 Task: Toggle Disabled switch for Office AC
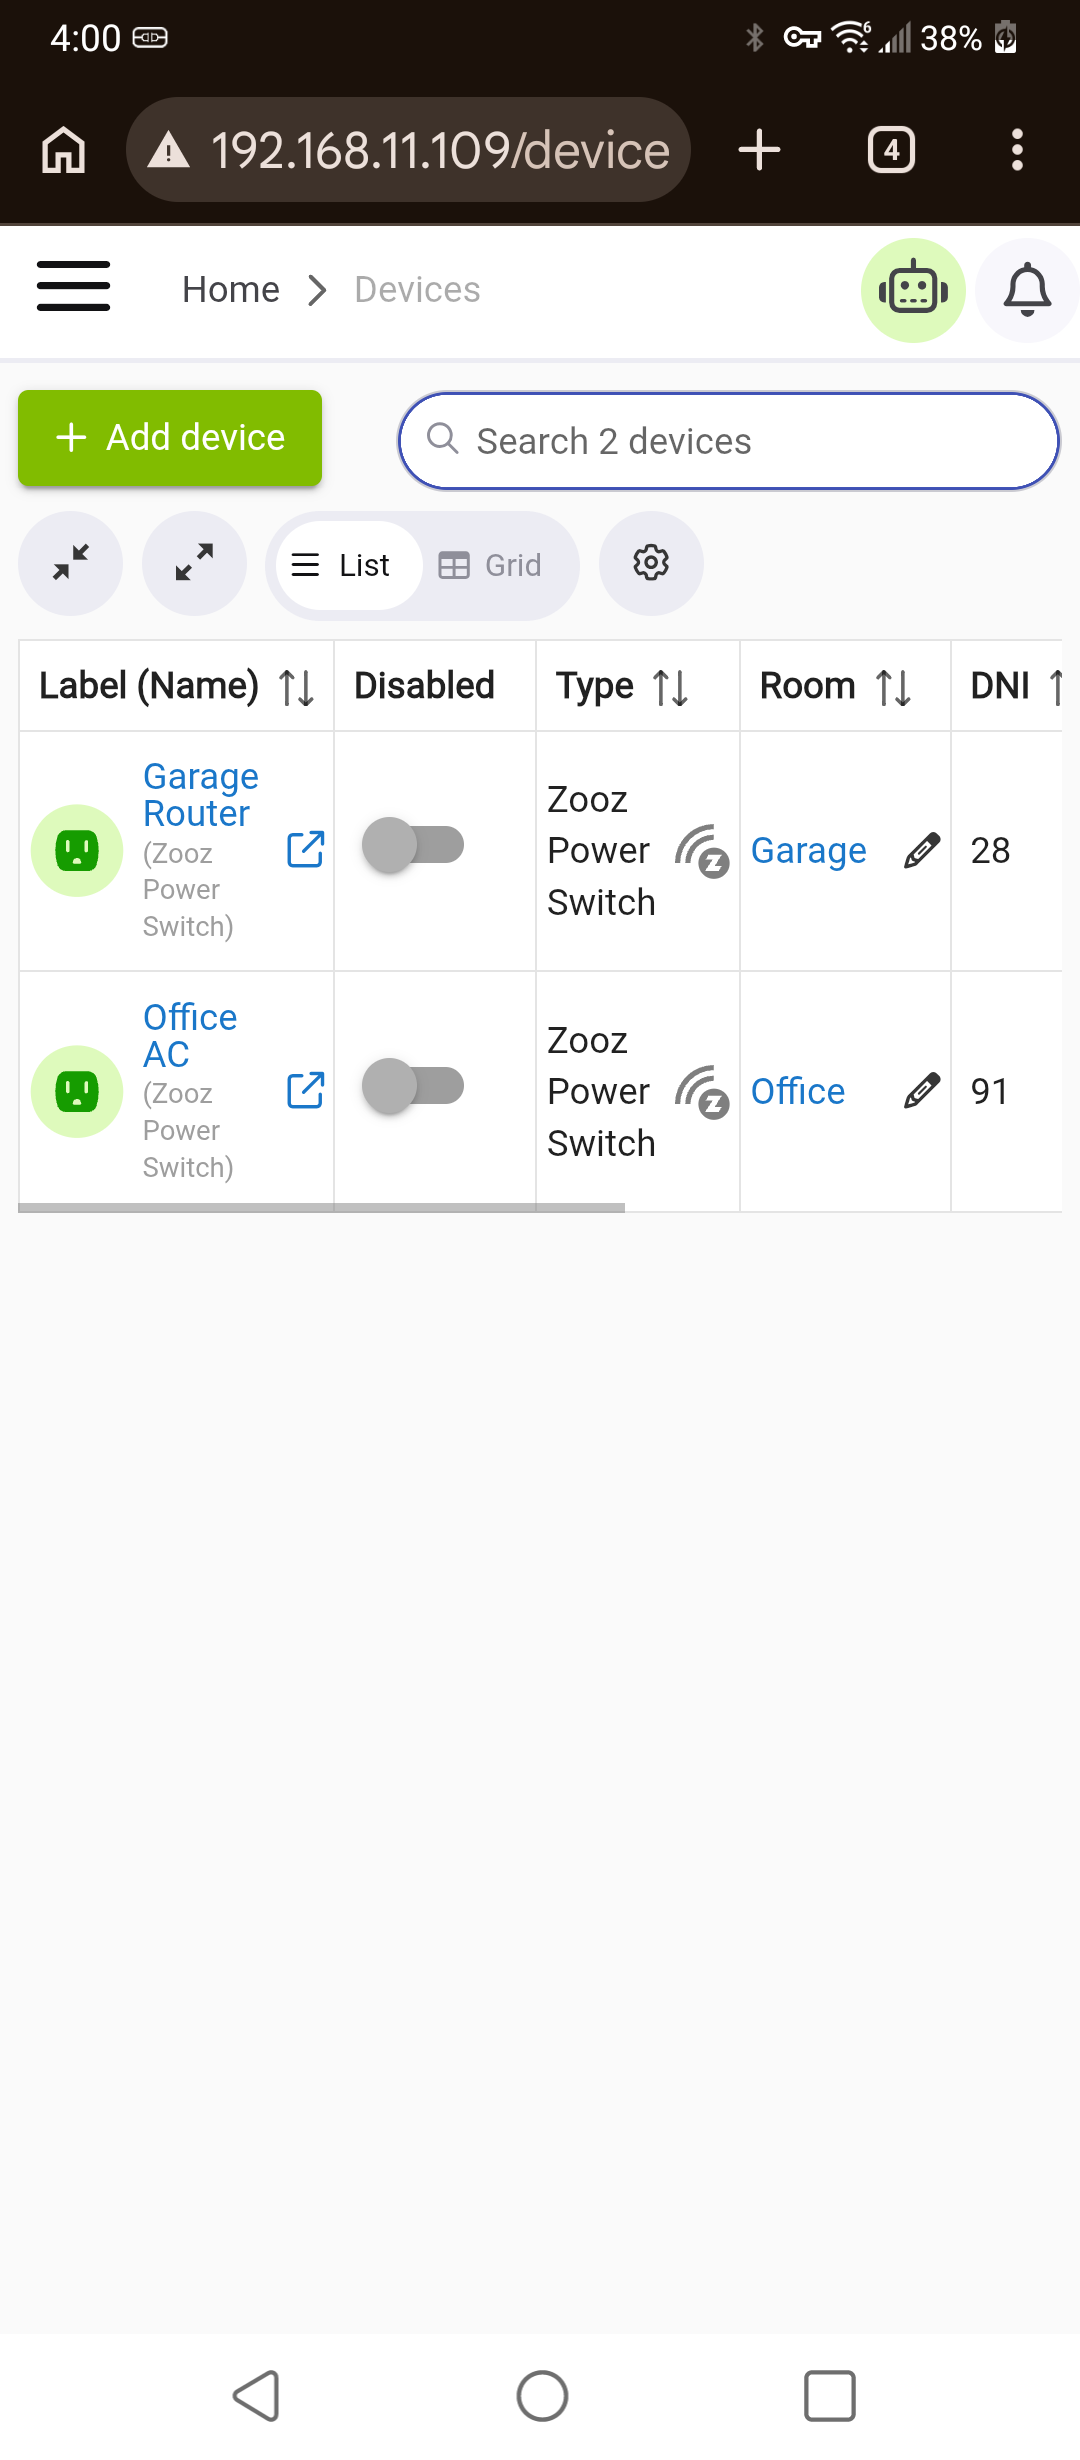pos(413,1086)
